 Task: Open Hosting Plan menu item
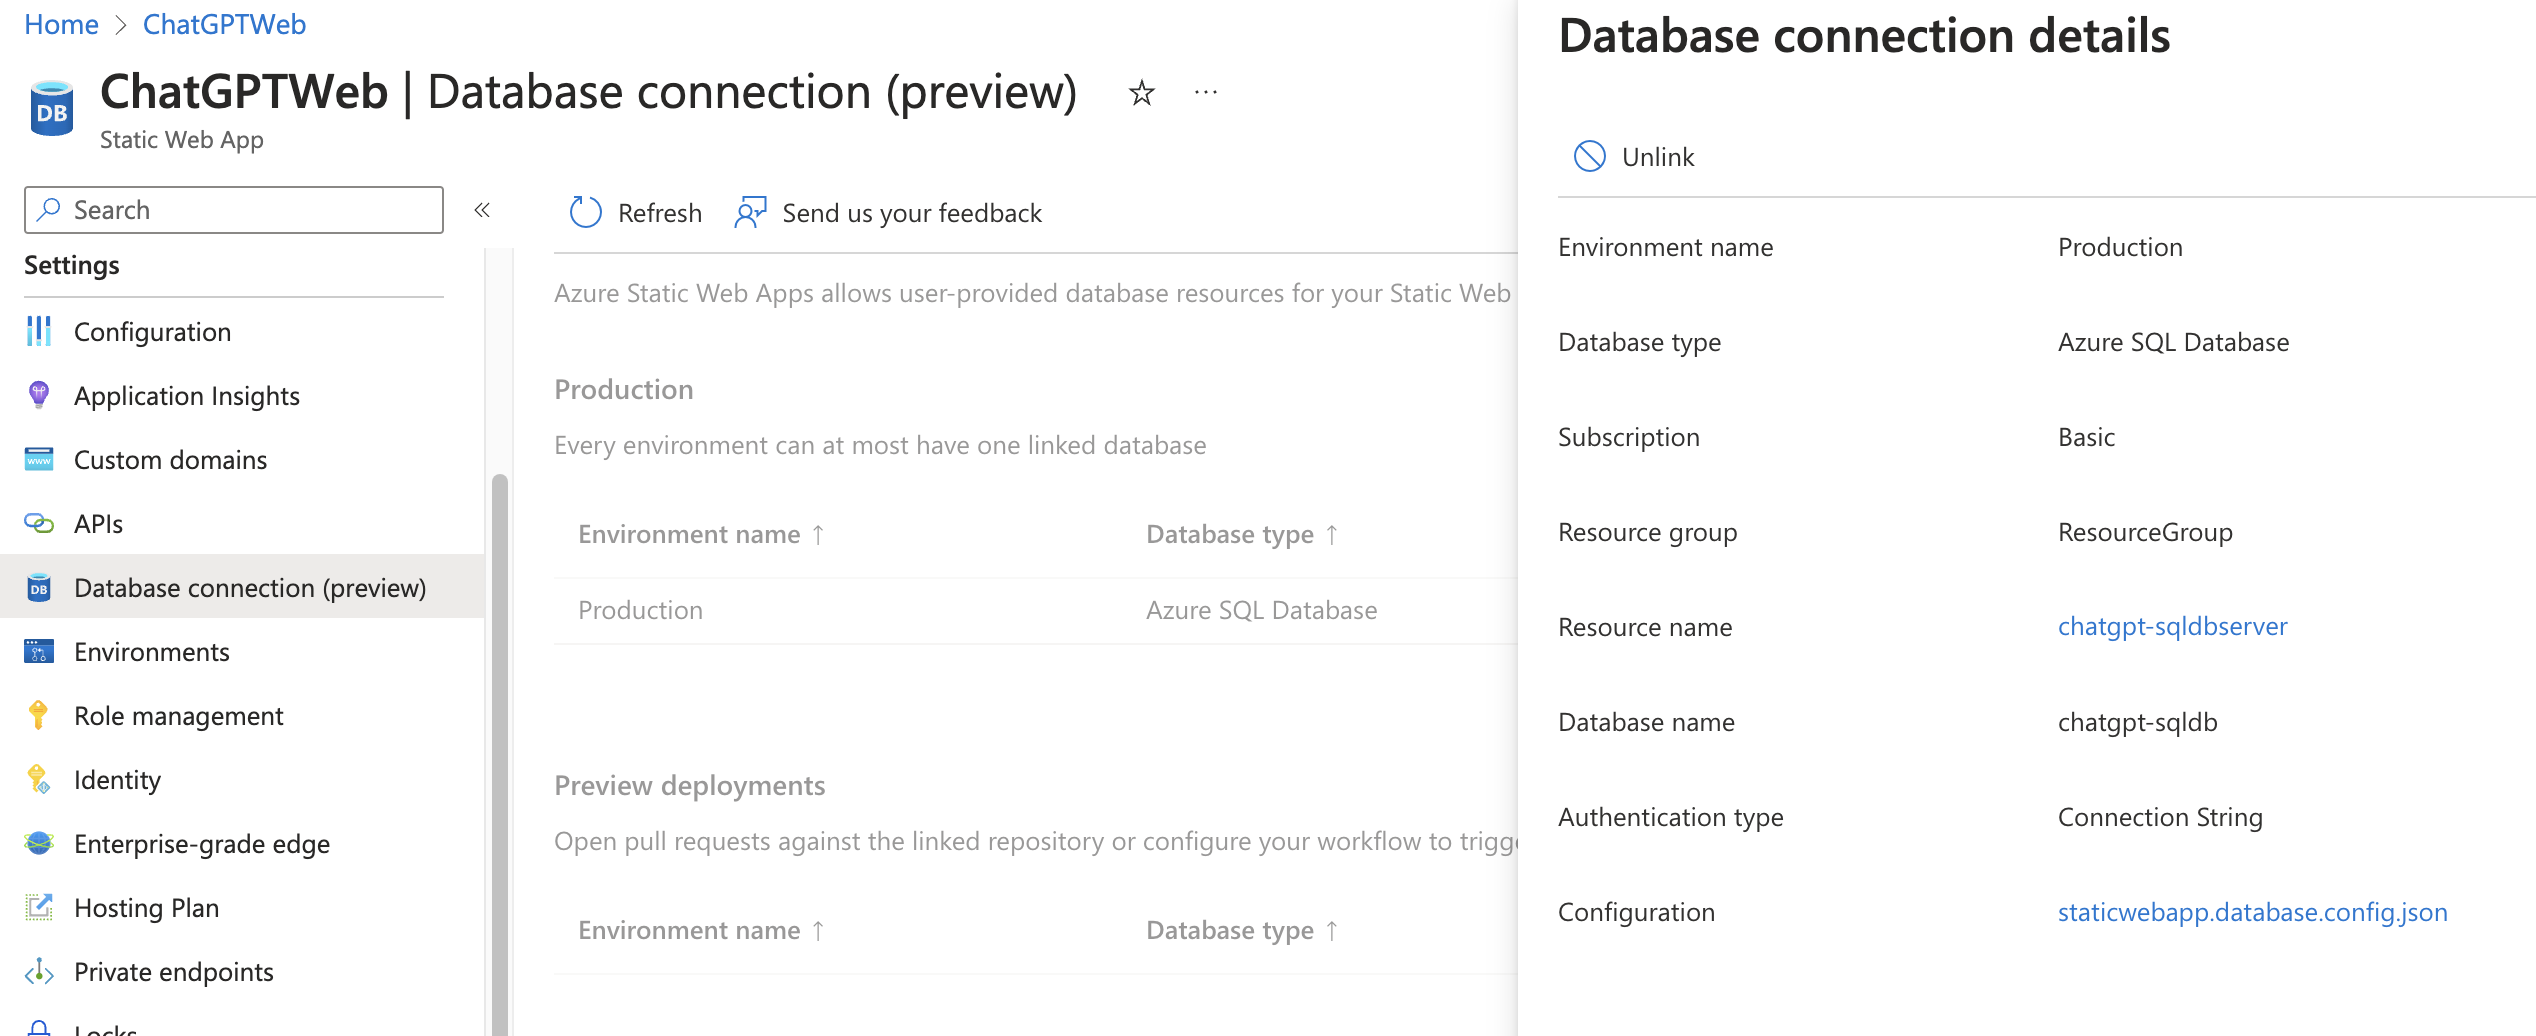242,908
